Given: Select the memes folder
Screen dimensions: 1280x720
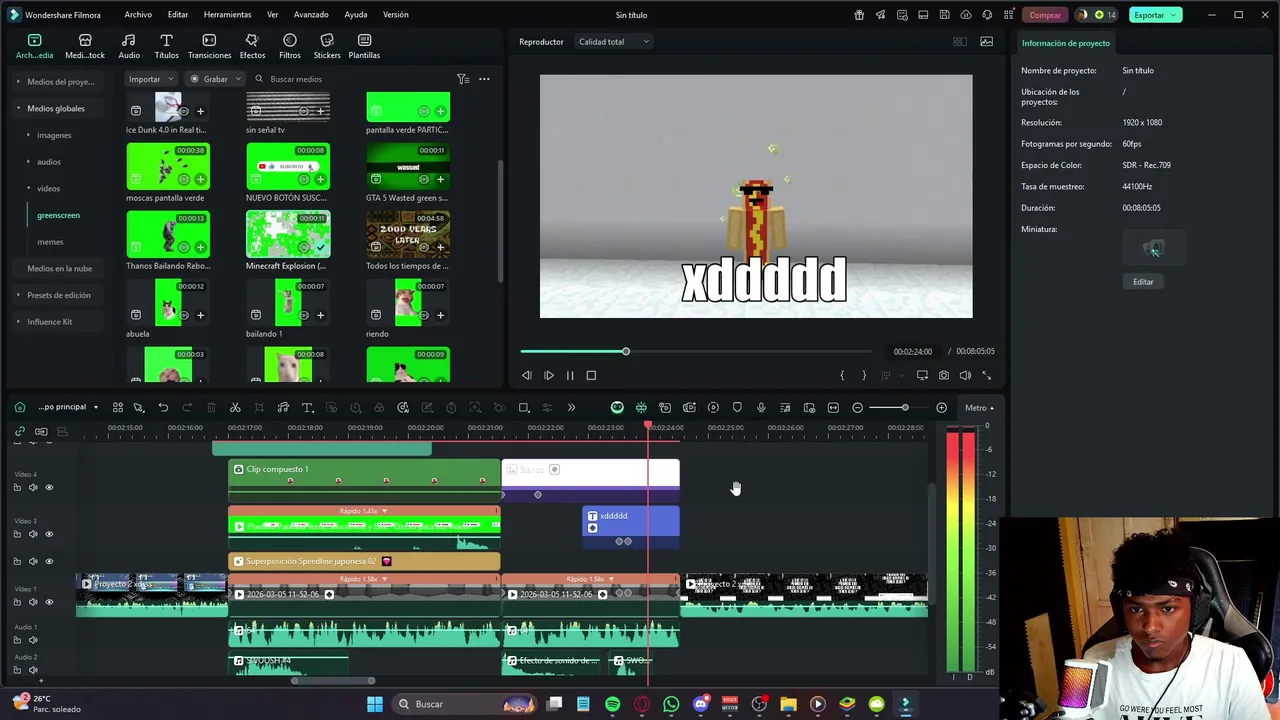Looking at the screenshot, I should [50, 242].
